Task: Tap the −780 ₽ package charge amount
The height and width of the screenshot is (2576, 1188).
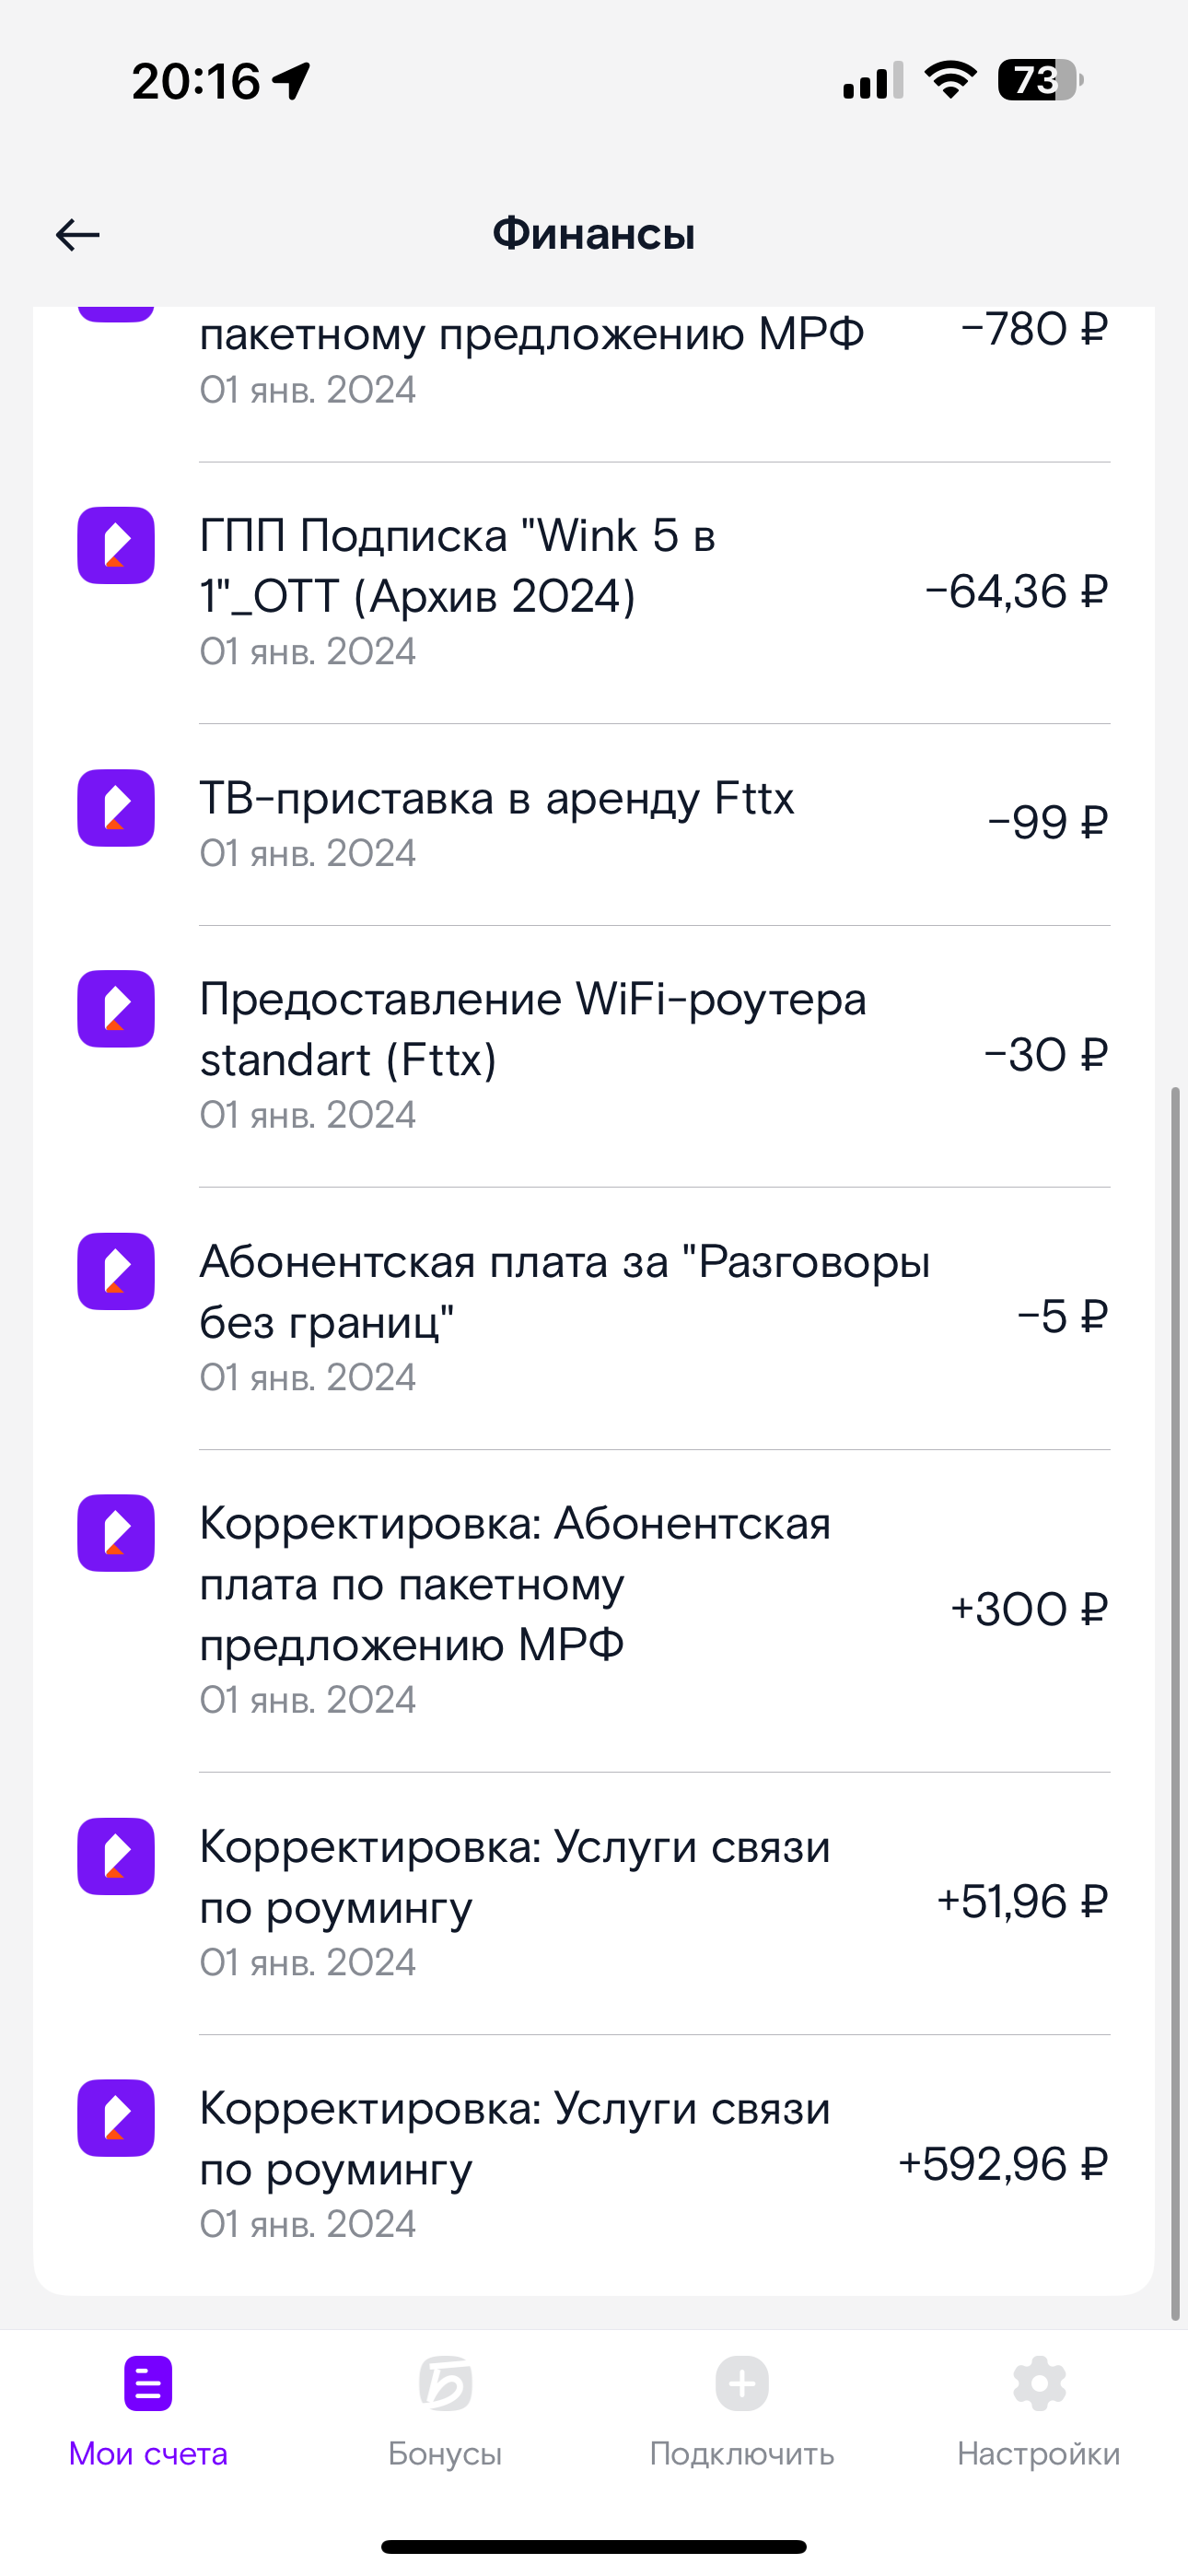Action: tap(1034, 330)
